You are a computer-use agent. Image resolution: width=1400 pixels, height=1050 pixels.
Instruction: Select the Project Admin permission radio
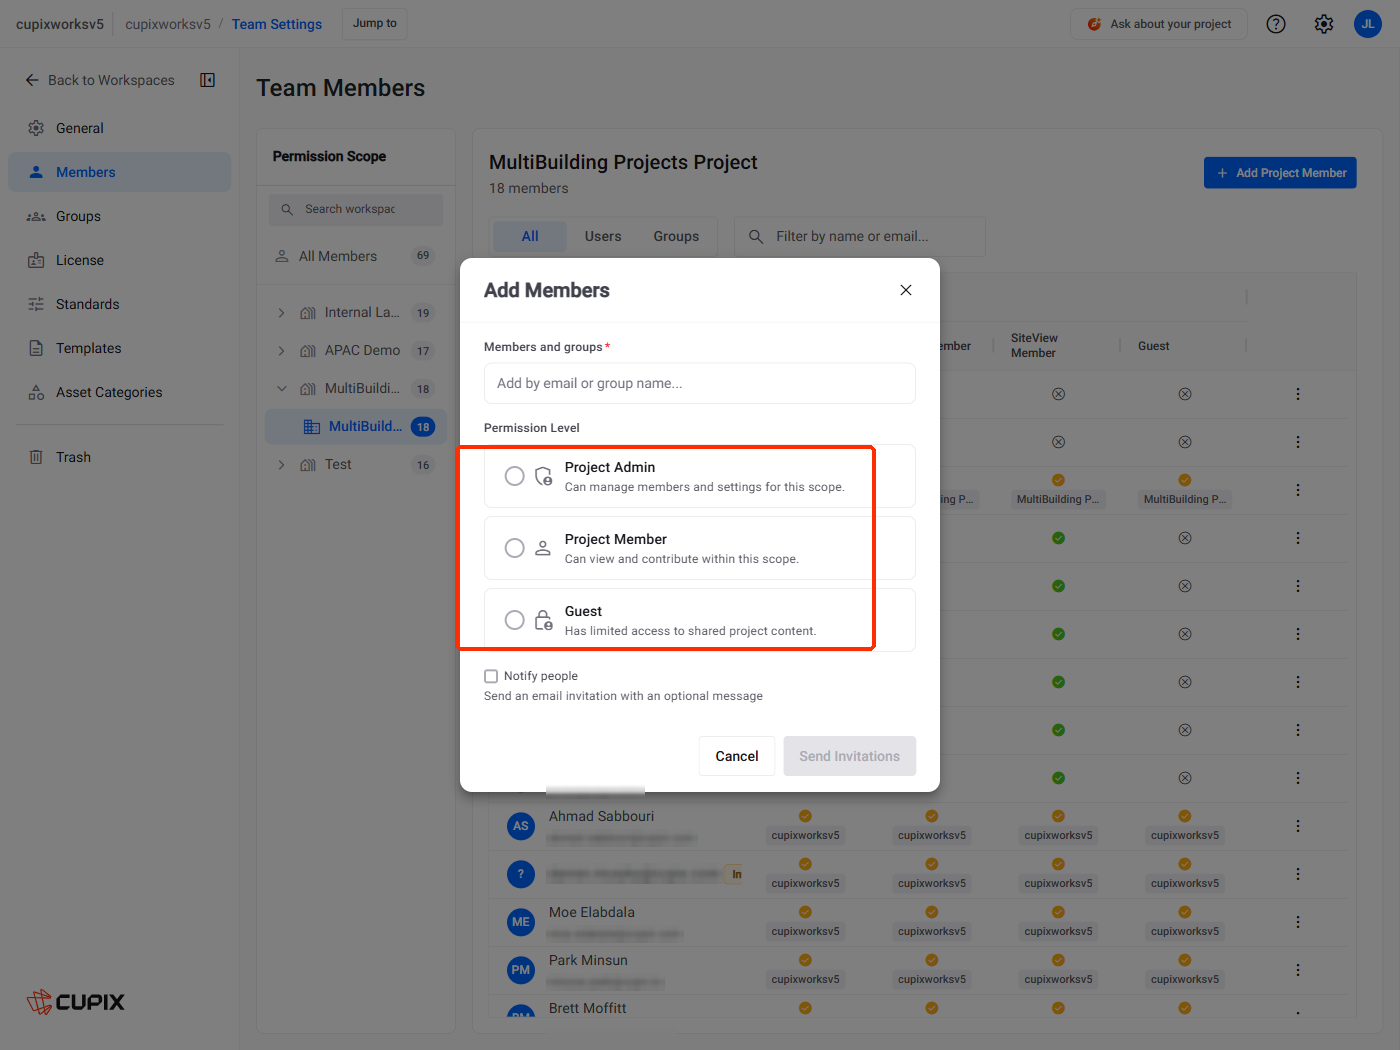(514, 476)
